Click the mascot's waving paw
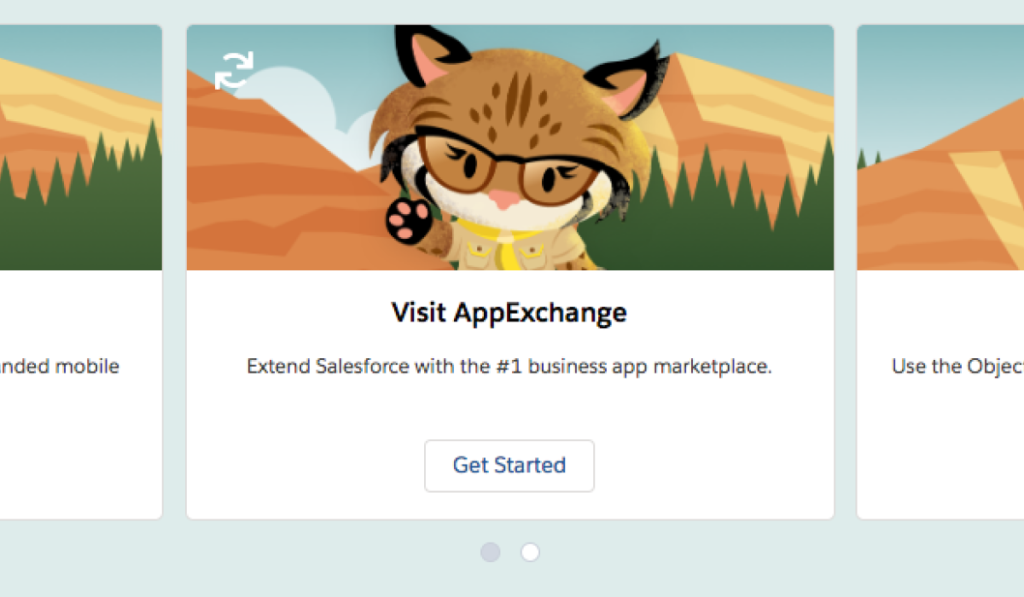 [x=408, y=218]
